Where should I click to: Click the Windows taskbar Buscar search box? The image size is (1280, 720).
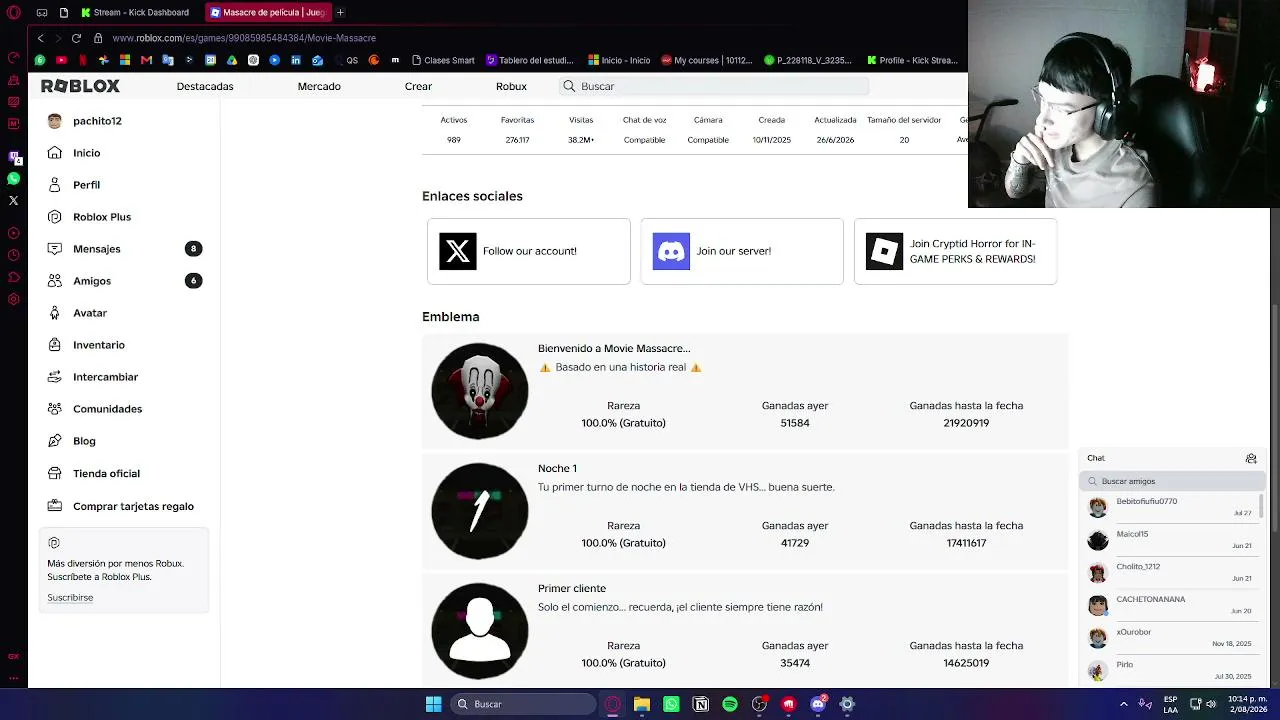point(525,704)
